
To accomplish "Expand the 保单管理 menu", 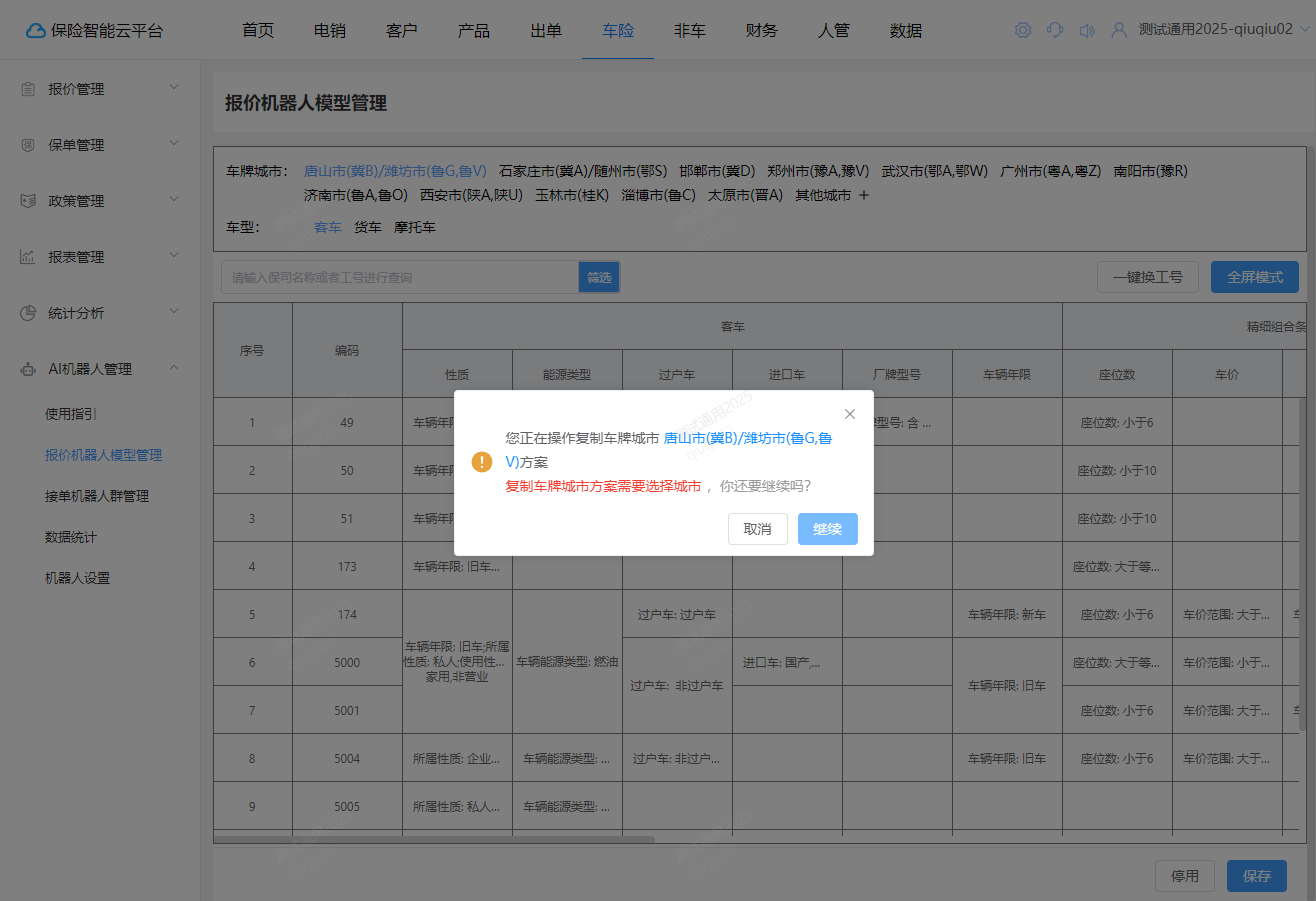I will [174, 144].
